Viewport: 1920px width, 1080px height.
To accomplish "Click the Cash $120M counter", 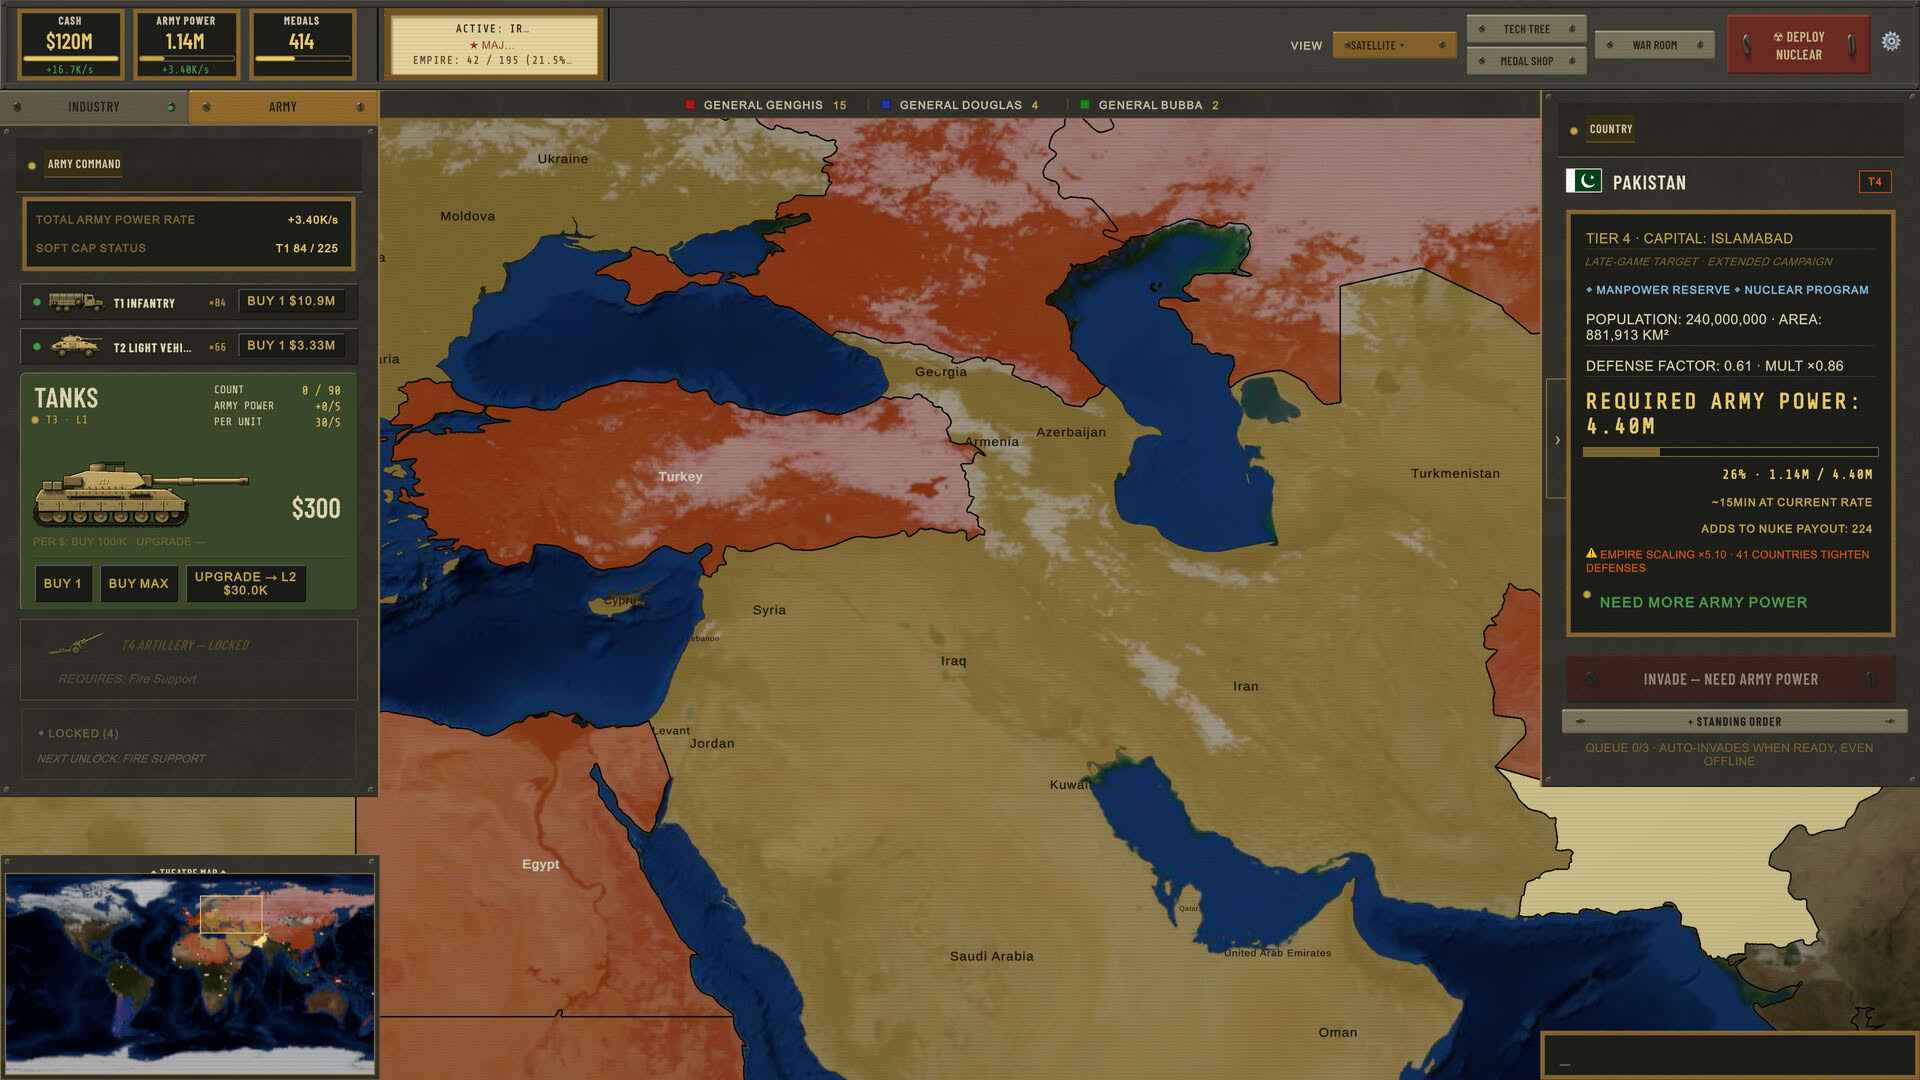I will (70, 45).
